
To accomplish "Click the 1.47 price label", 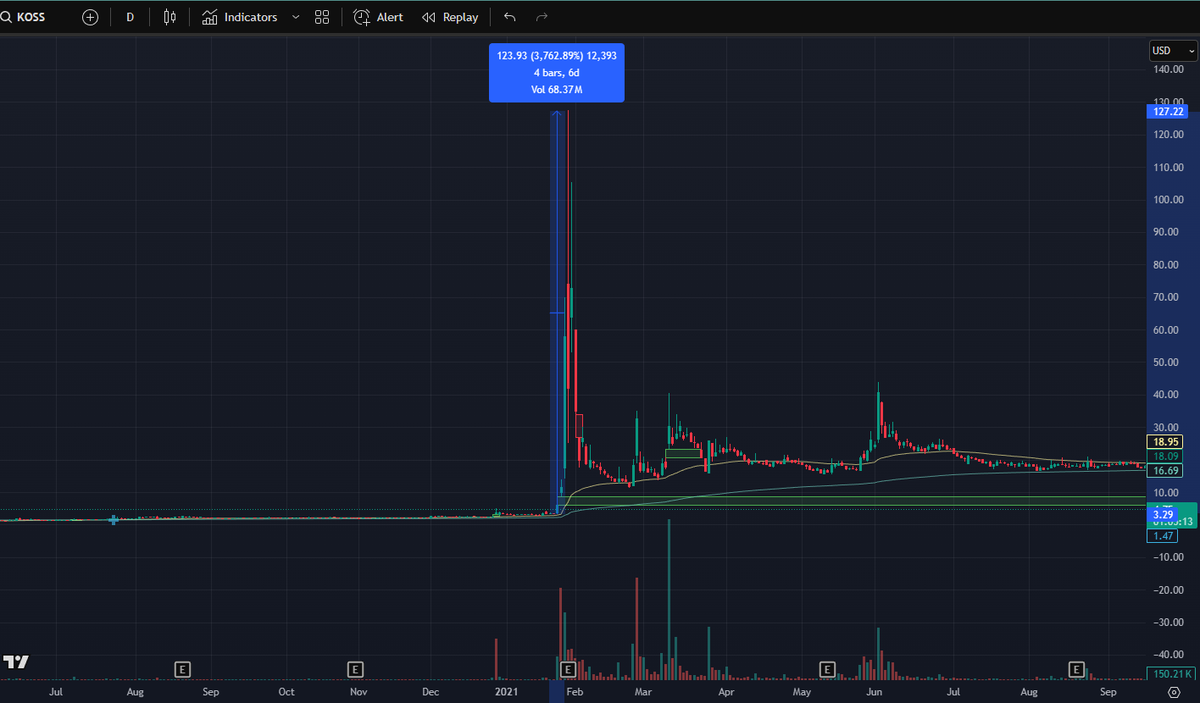I will pos(1161,537).
